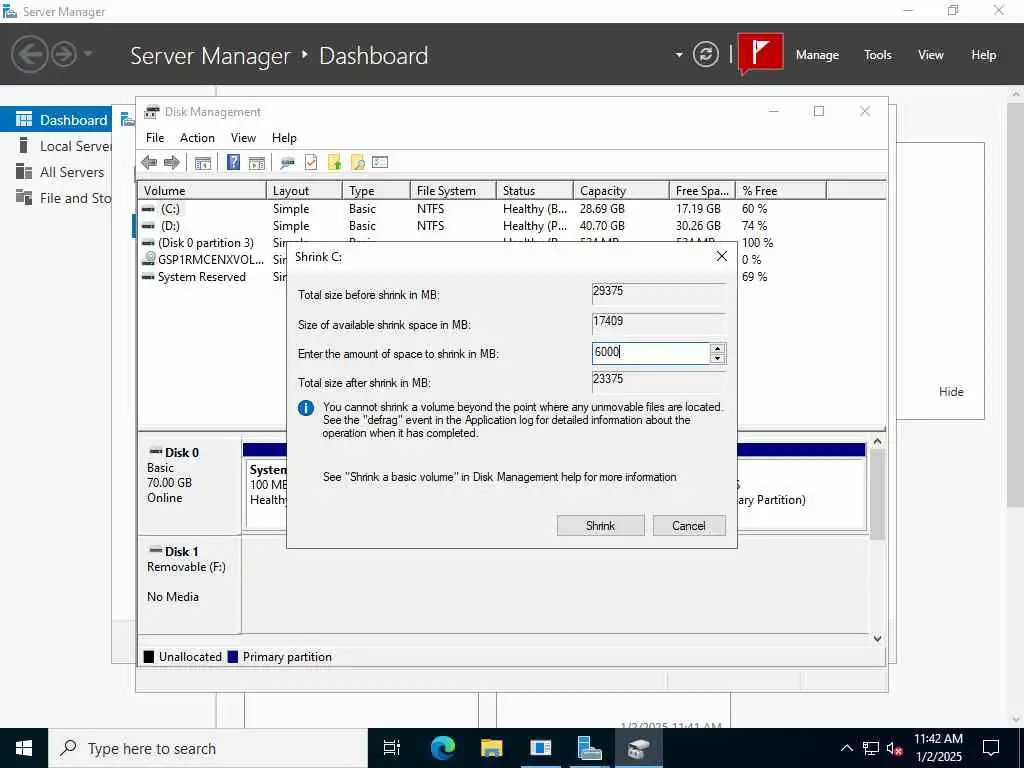This screenshot has width=1024, height=768.
Task: Click the Server Manager forward navigation arrow
Action: [x=64, y=54]
